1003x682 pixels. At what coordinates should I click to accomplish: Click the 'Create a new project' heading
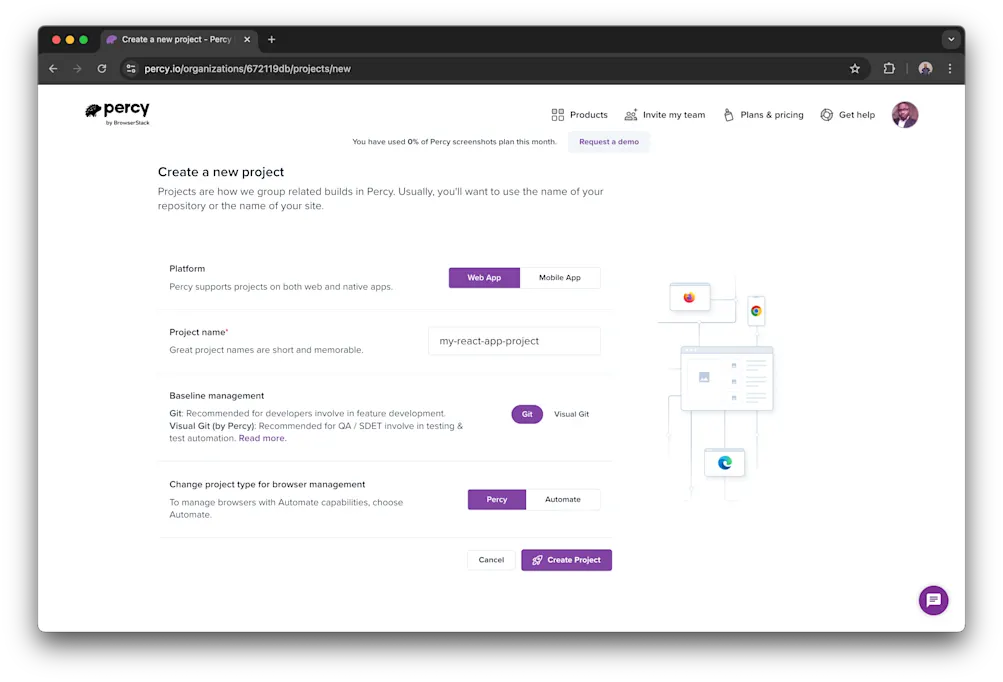[x=221, y=172]
